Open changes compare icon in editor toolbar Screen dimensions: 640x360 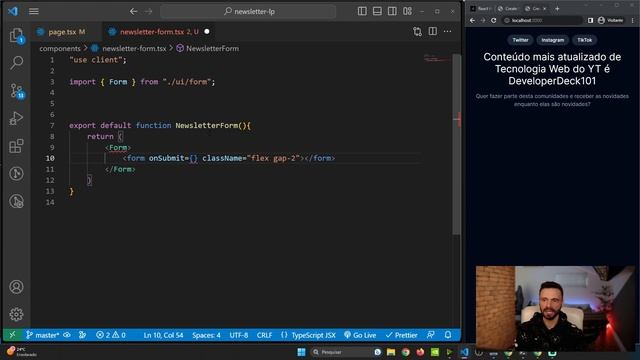[417, 31]
